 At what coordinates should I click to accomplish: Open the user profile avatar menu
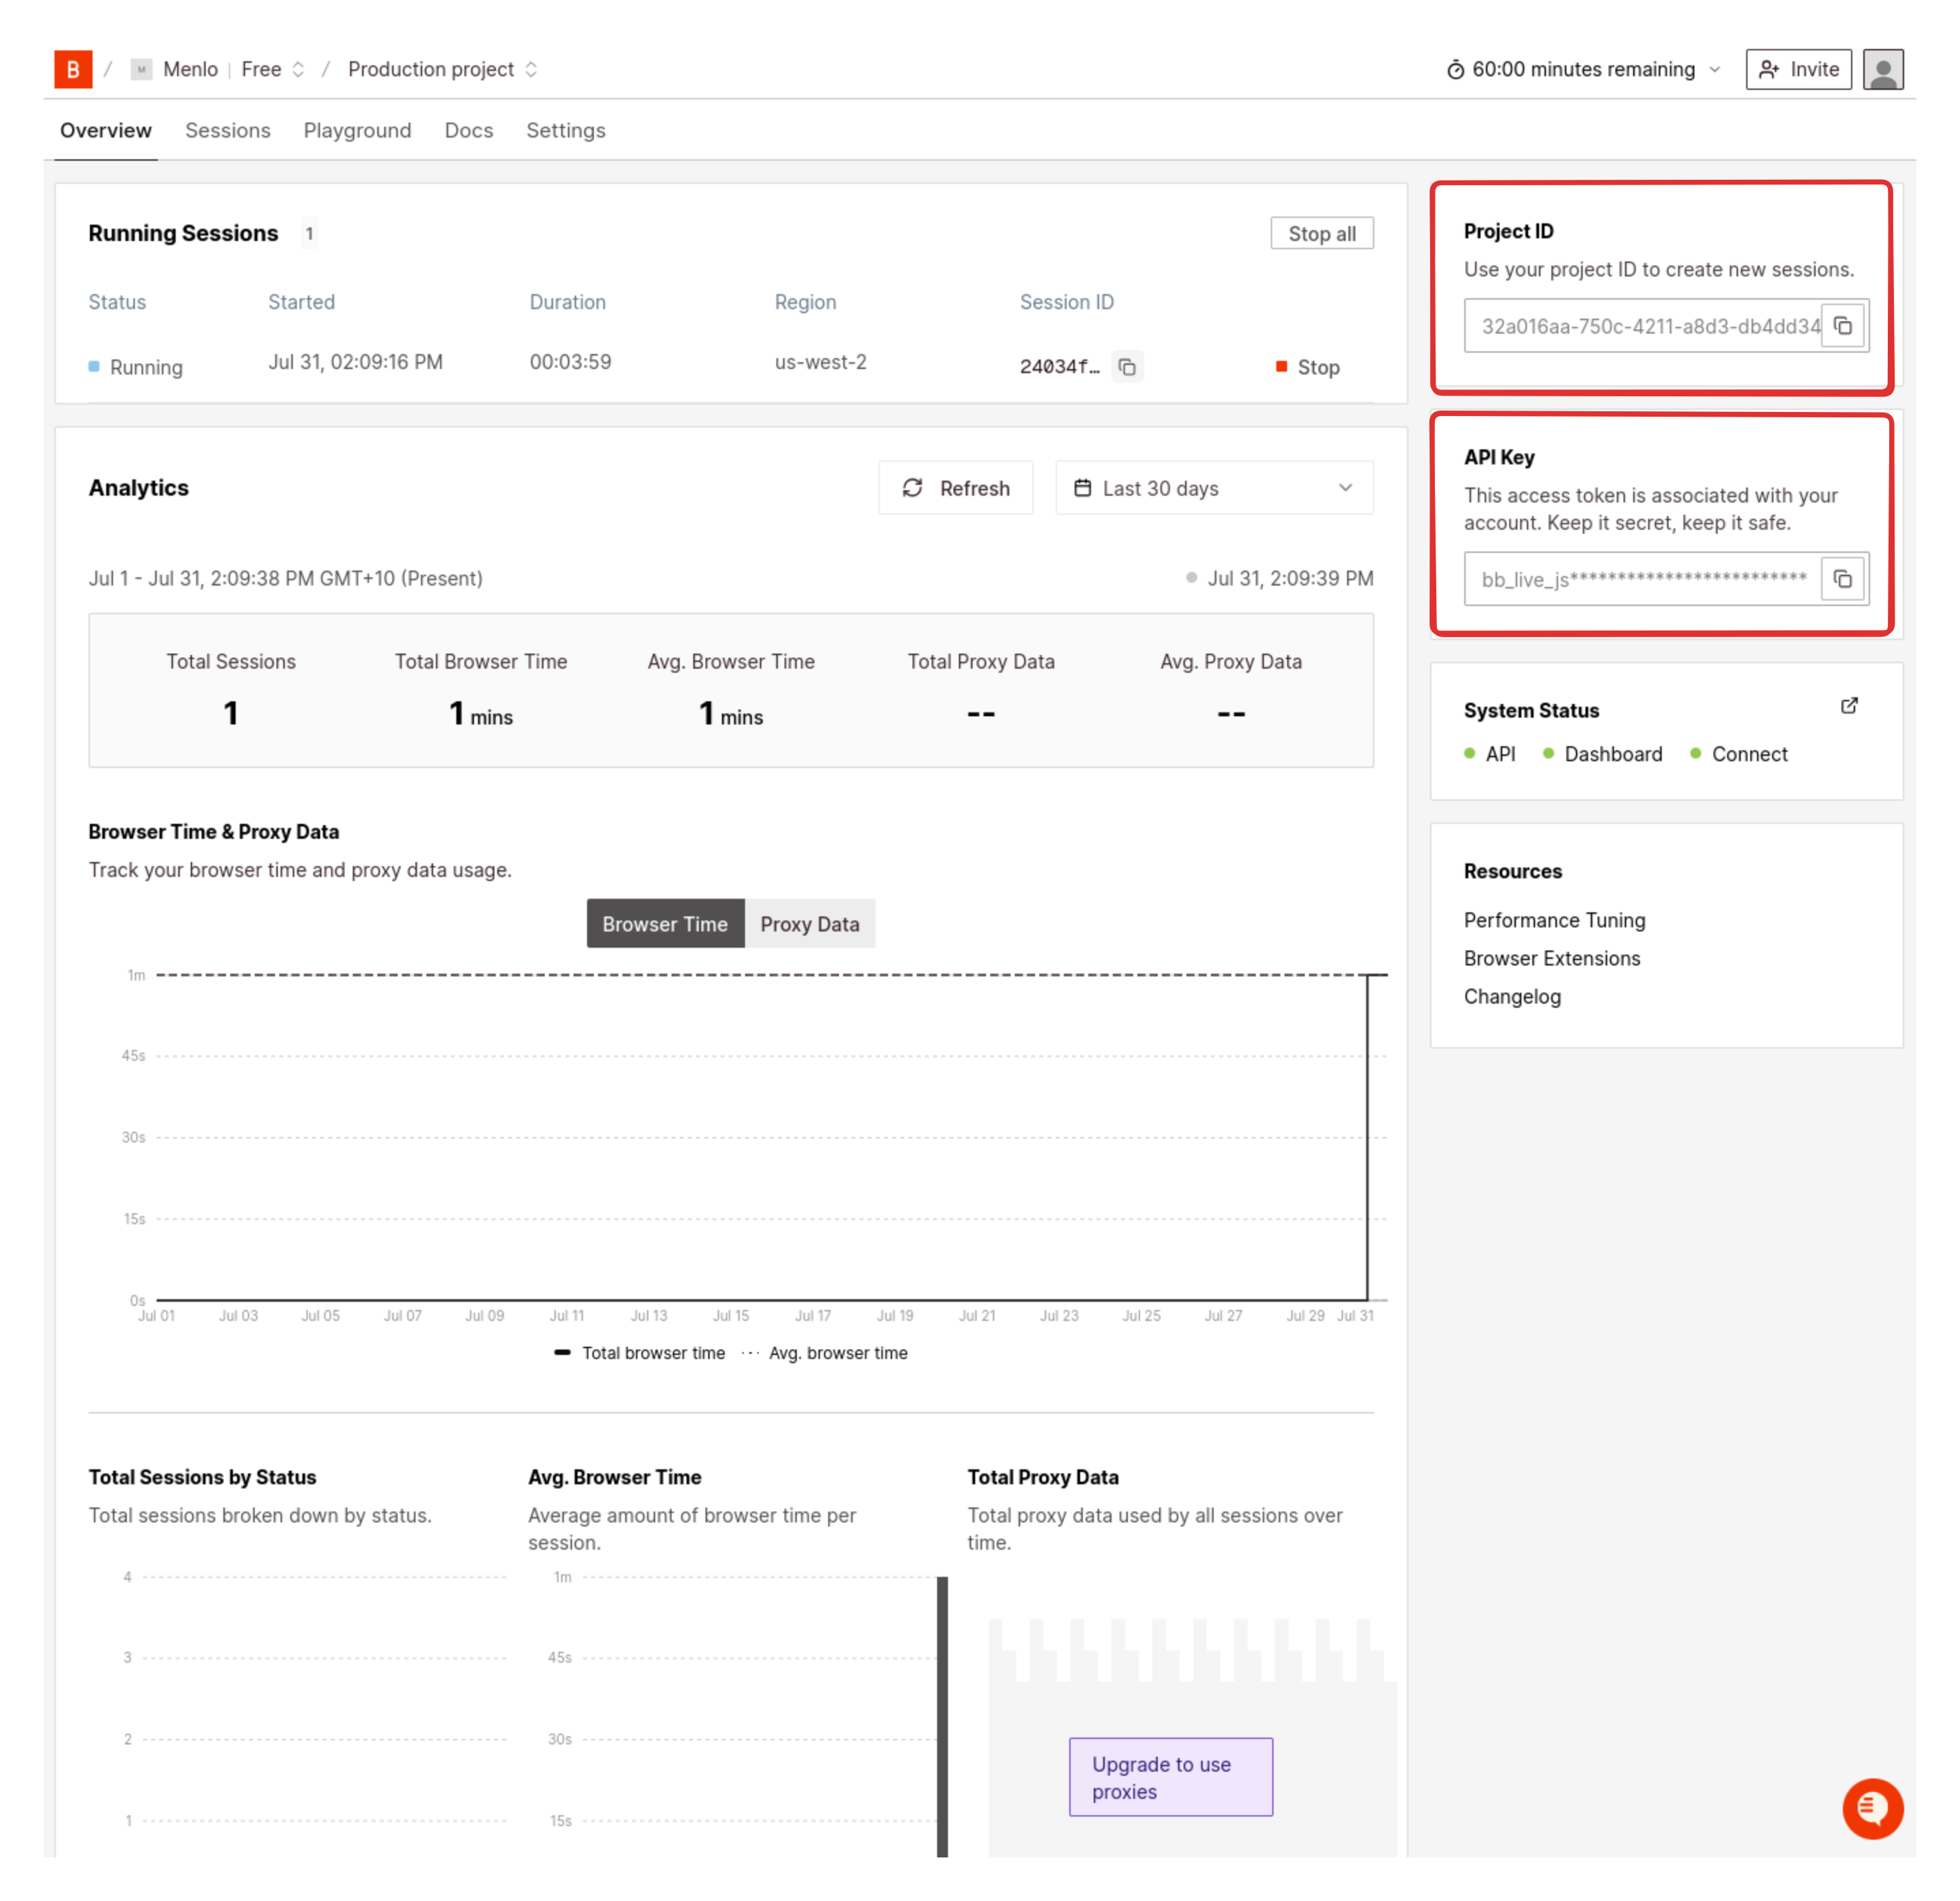coord(1883,69)
